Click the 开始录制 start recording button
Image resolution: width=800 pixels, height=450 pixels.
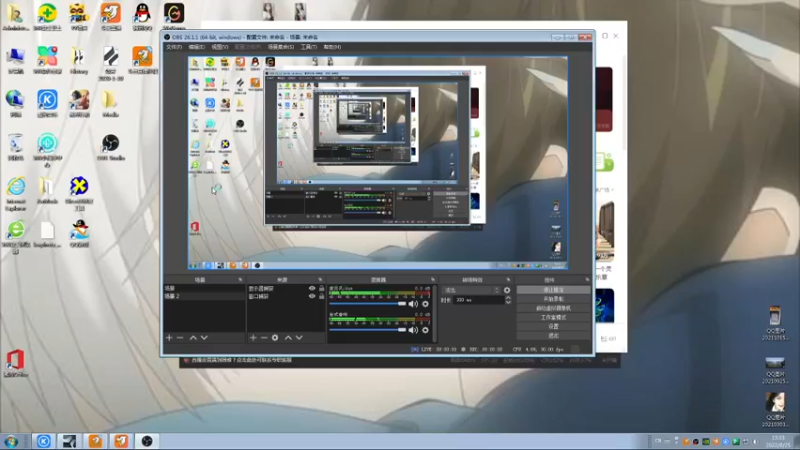pyautogui.click(x=554, y=299)
